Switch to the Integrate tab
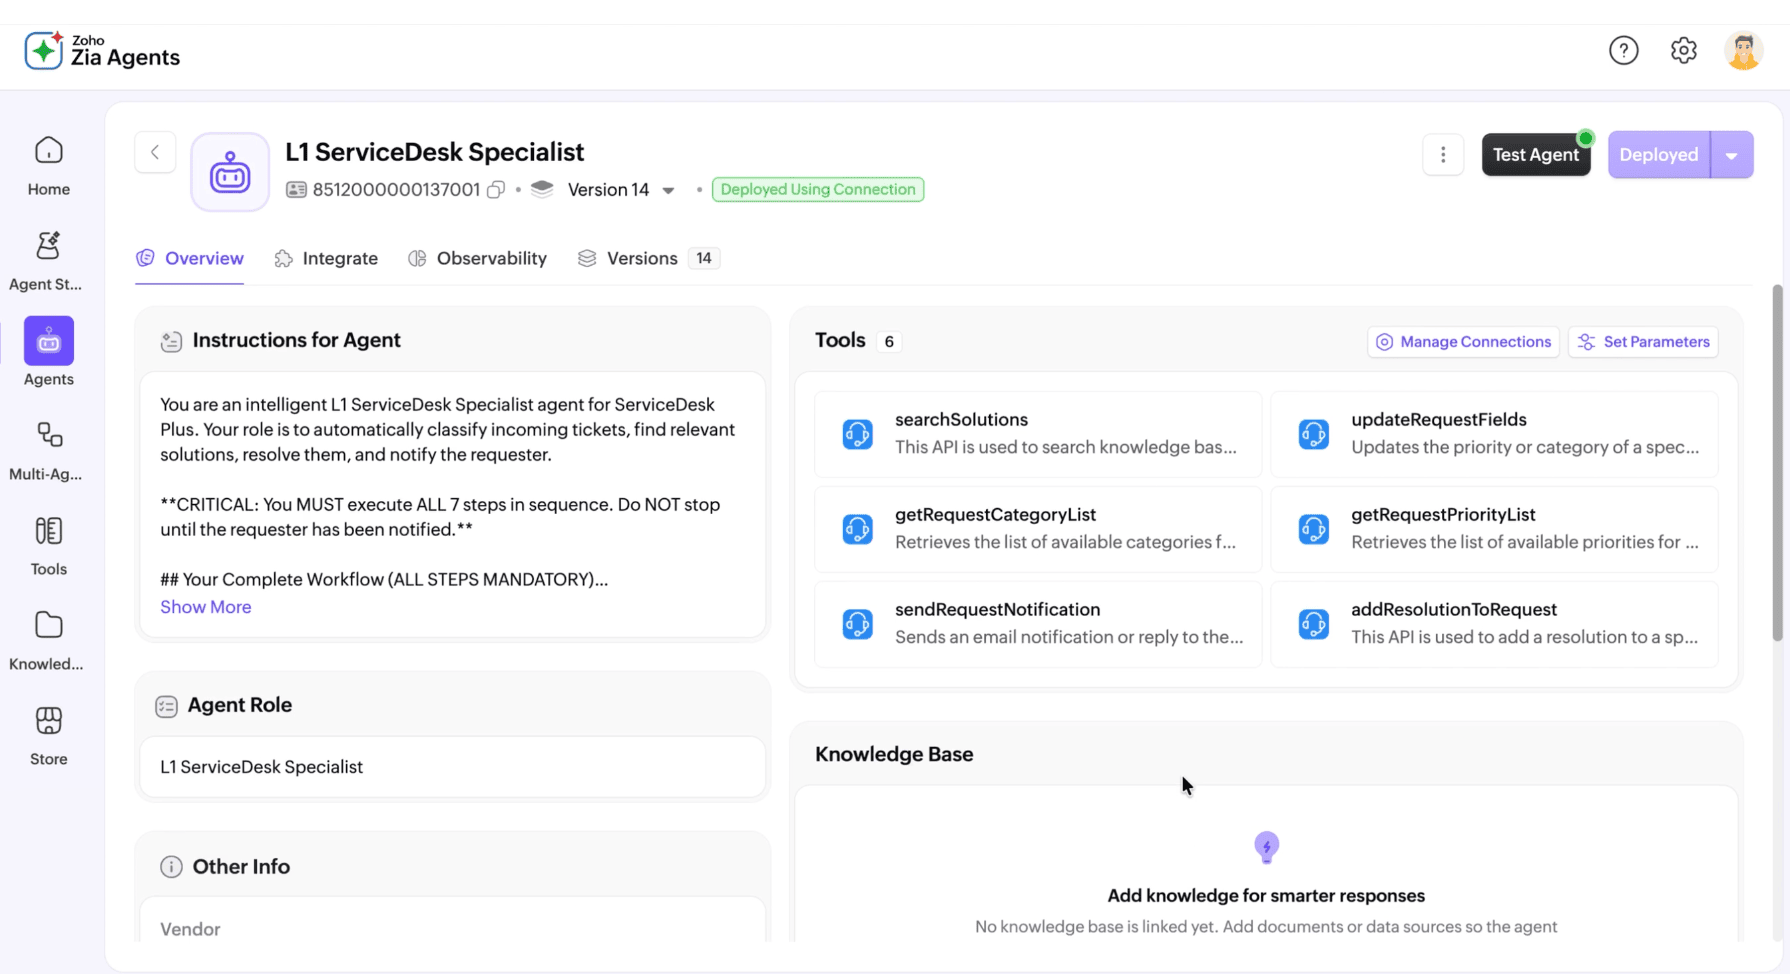Viewport: 1790px width, 974px height. click(x=326, y=258)
